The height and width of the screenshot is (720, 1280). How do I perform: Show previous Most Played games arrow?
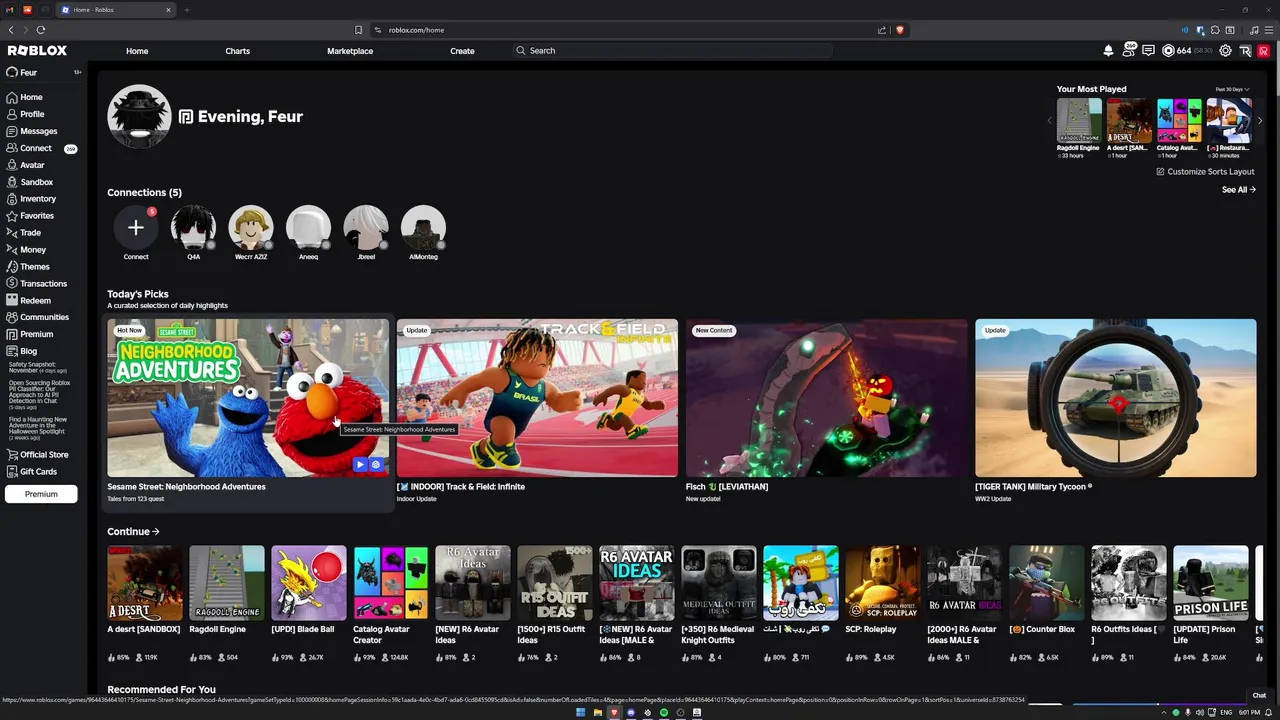pyautogui.click(x=1050, y=121)
